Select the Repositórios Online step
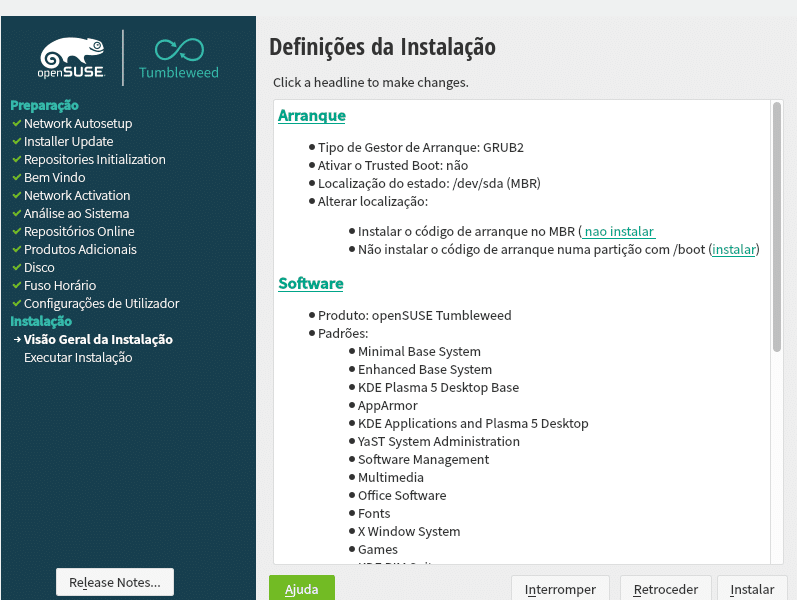 pos(79,231)
